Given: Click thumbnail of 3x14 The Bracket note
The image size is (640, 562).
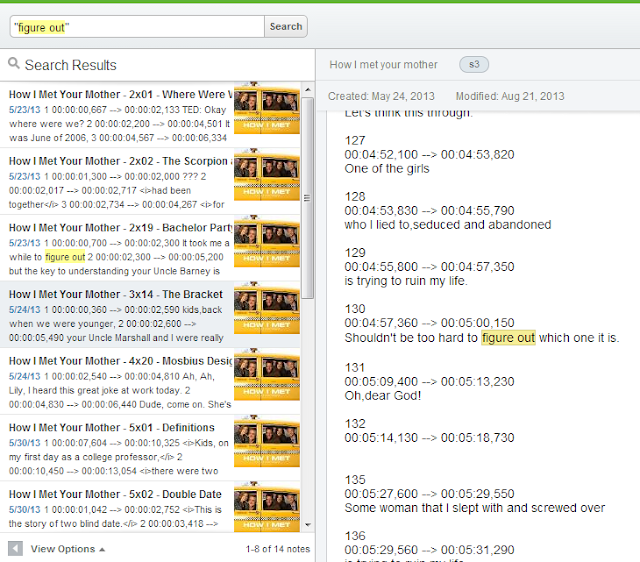Looking at the screenshot, I should pyautogui.click(x=267, y=308).
